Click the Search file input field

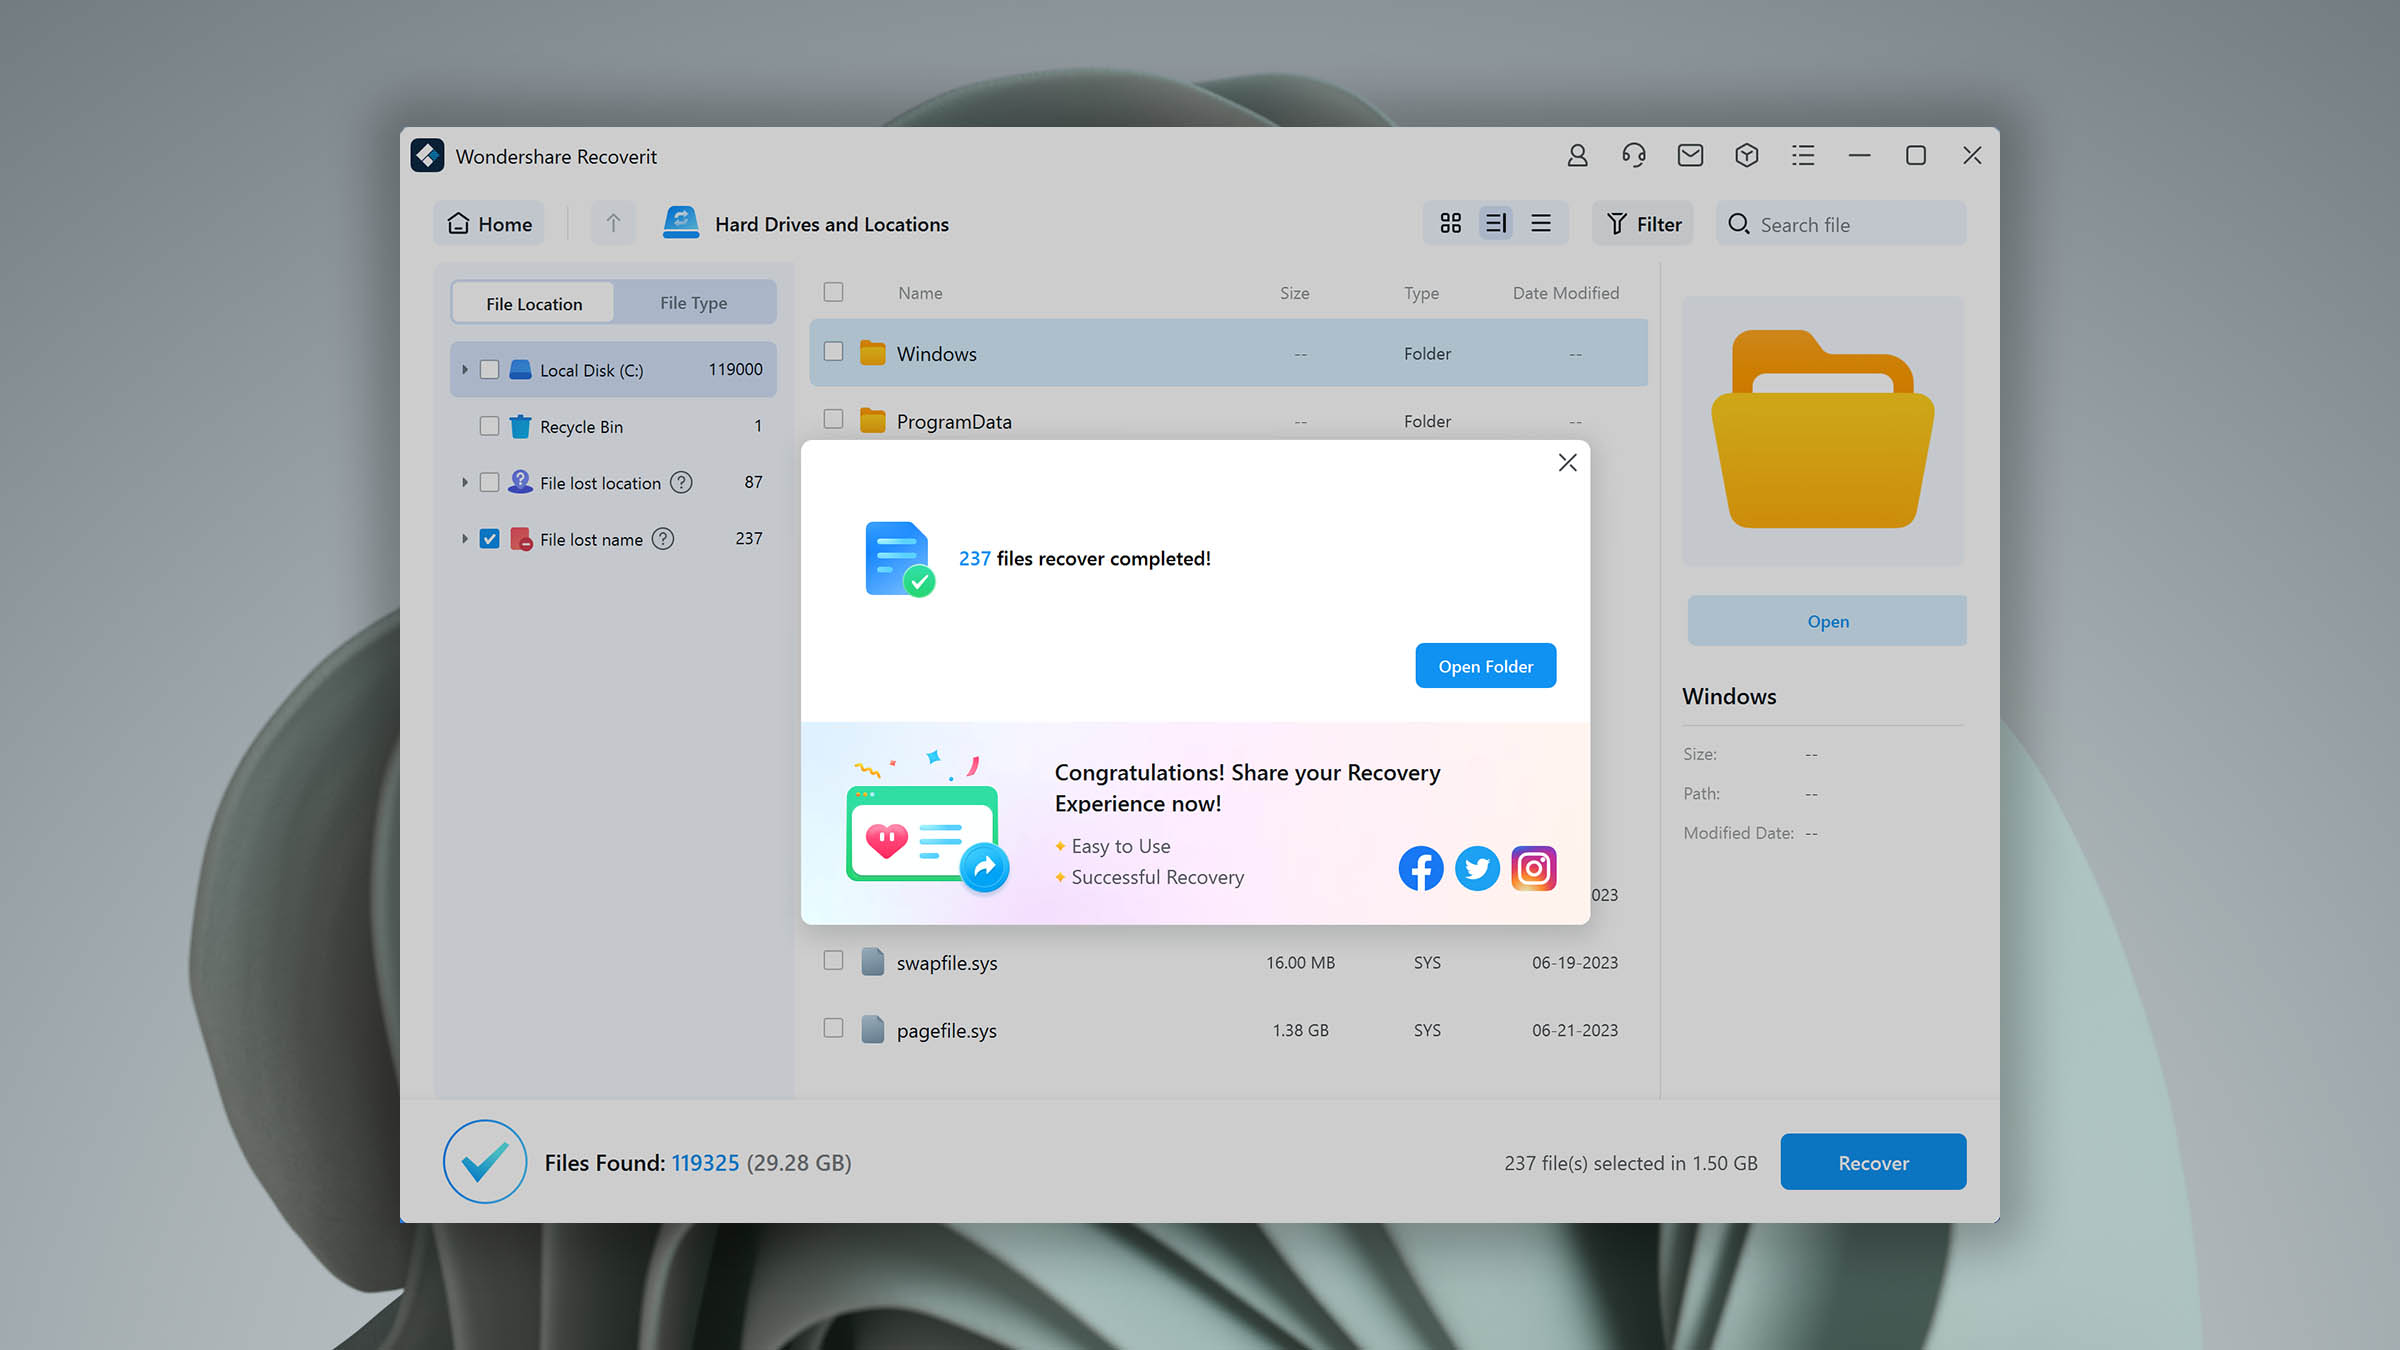tap(1842, 224)
